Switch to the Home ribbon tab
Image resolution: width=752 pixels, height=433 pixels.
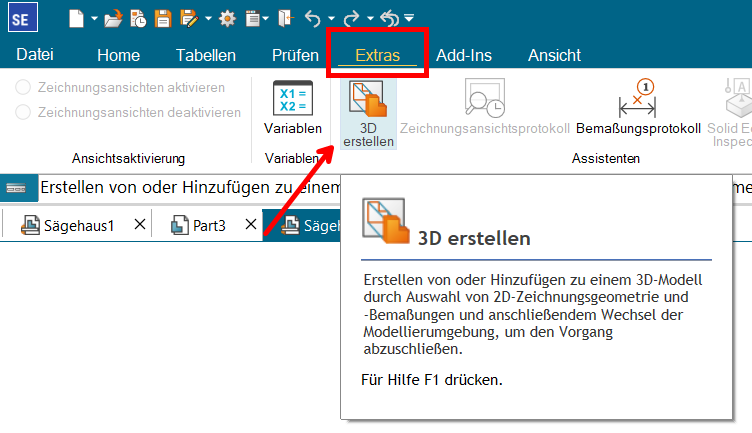coord(118,55)
